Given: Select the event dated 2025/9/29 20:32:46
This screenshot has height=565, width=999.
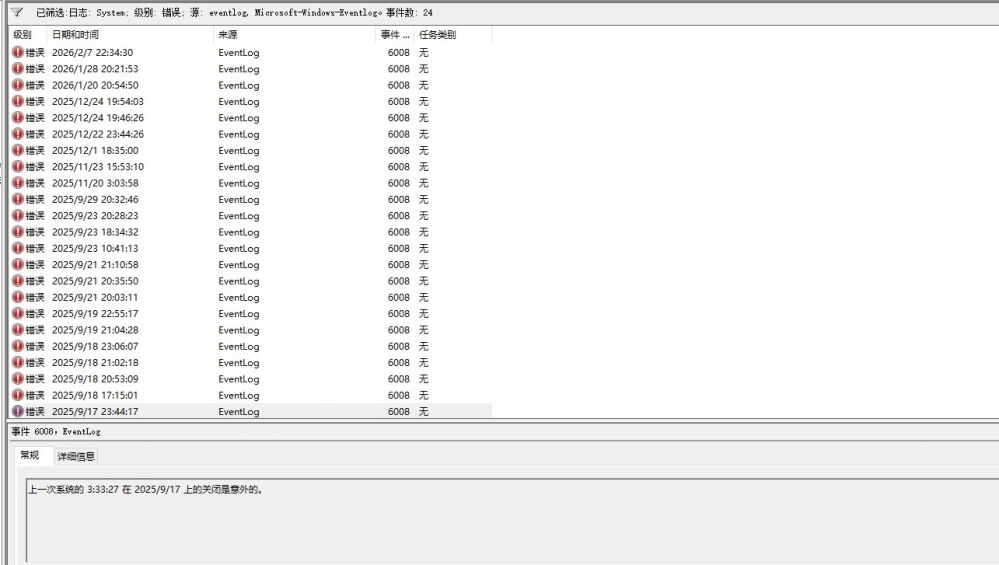Looking at the screenshot, I should click(95, 199).
